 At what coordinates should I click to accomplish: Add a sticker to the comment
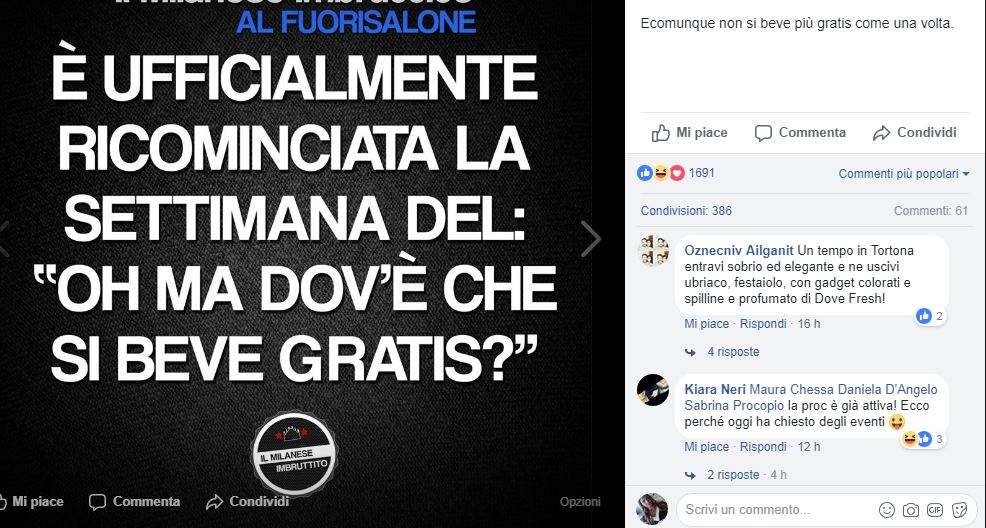tap(960, 510)
